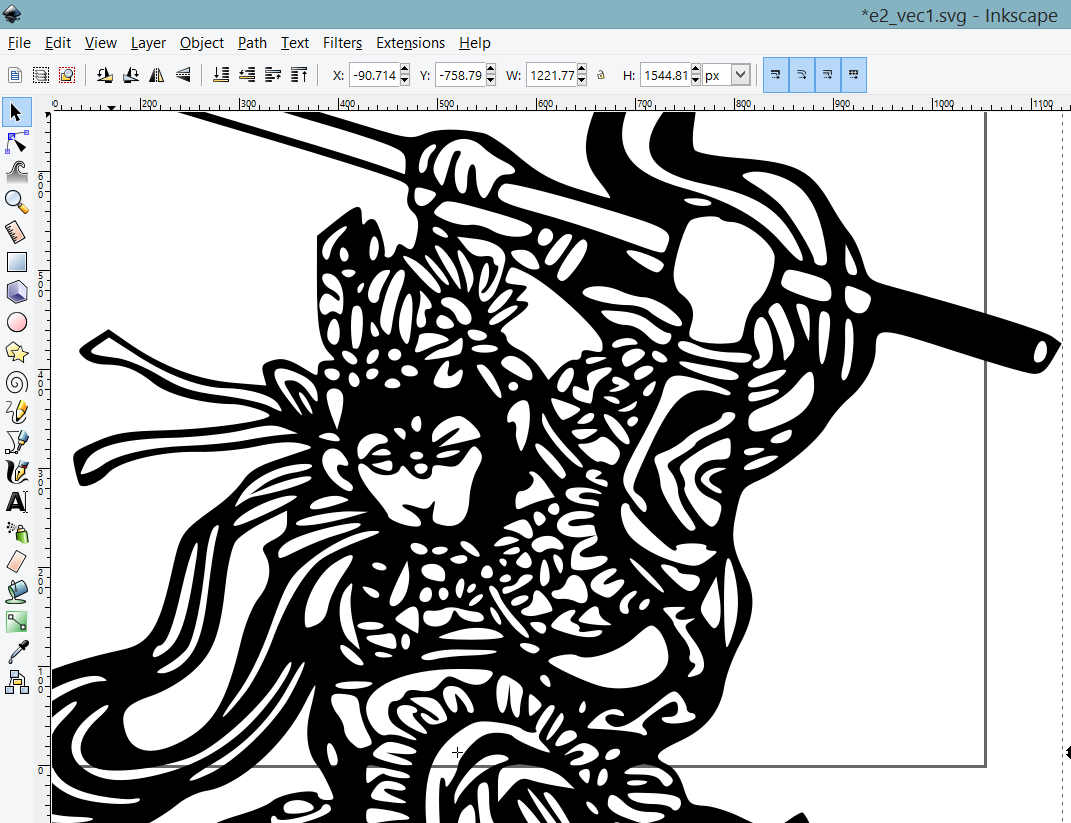Select the Spray tool
The width and height of the screenshot is (1071, 823).
tap(16, 532)
